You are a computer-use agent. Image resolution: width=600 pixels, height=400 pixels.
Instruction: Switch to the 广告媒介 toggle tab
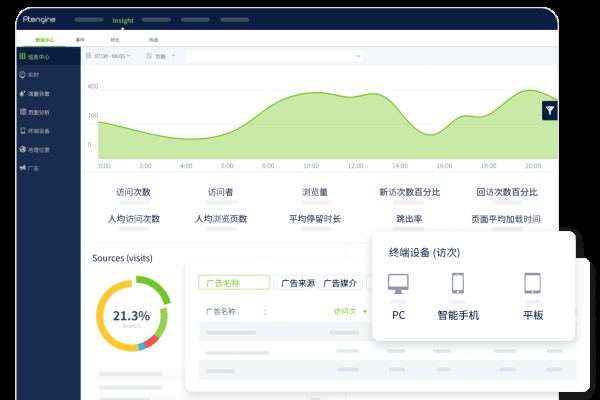pyautogui.click(x=341, y=283)
